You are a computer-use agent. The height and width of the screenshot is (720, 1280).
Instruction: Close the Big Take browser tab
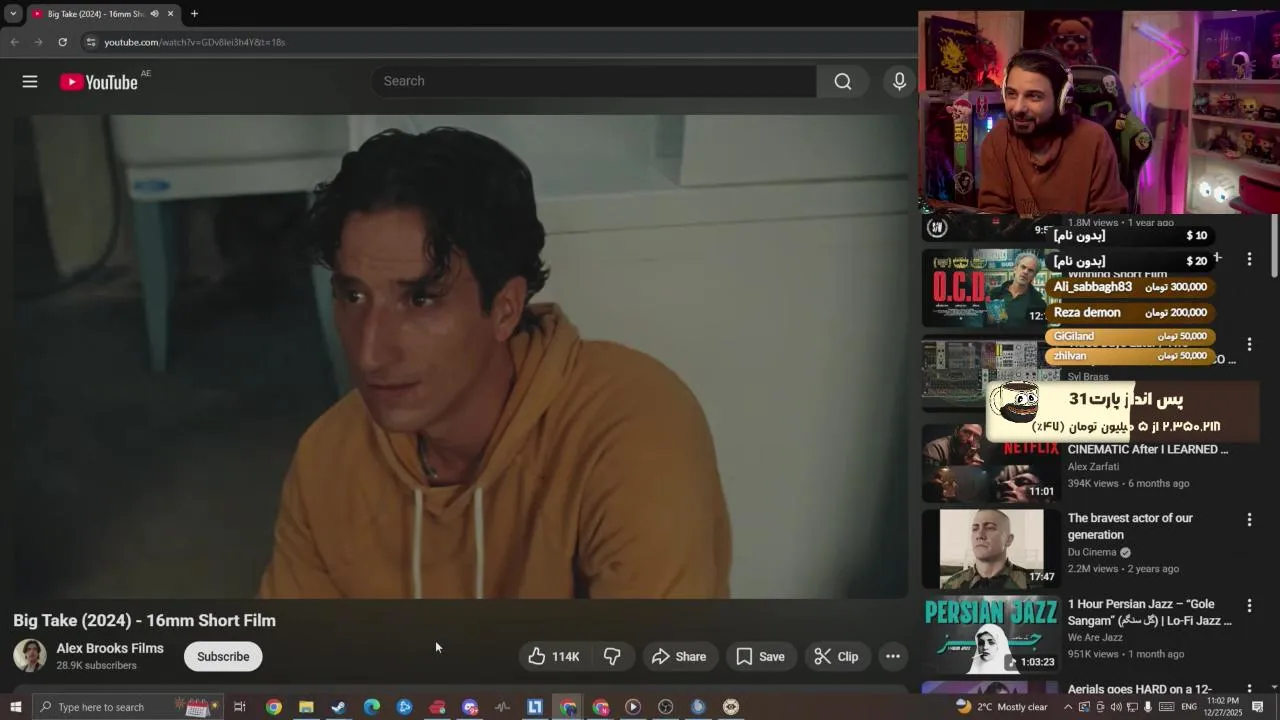coord(170,14)
